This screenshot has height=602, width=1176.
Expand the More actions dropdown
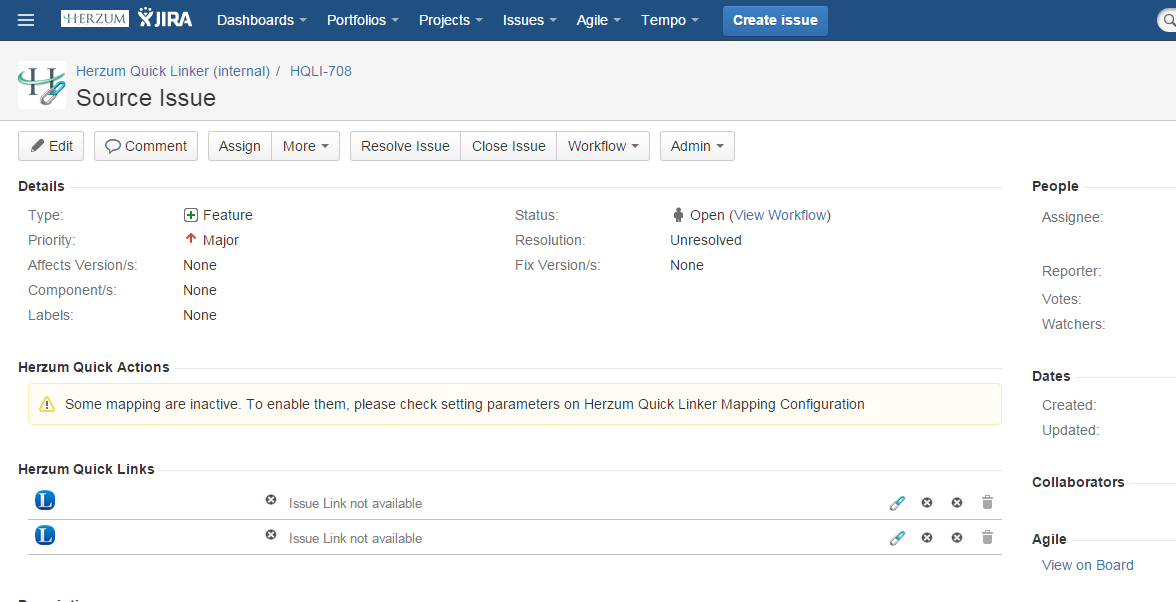click(x=305, y=146)
